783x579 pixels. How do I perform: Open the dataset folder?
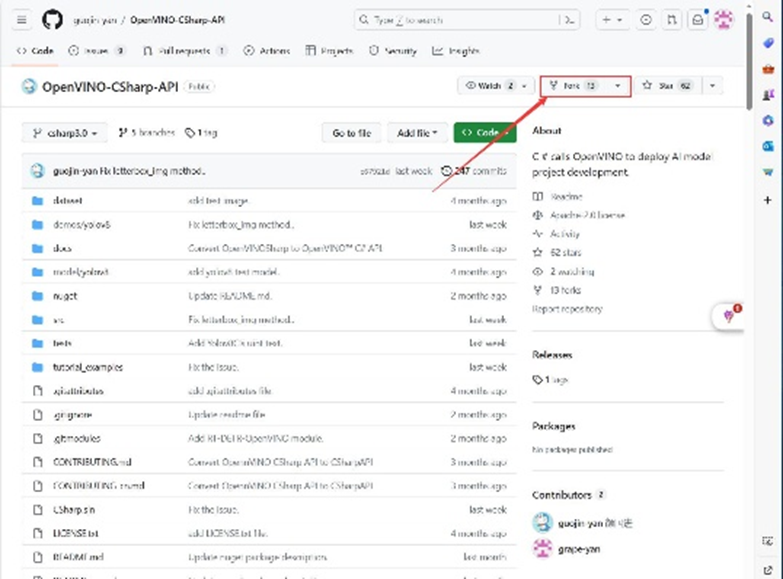point(67,200)
